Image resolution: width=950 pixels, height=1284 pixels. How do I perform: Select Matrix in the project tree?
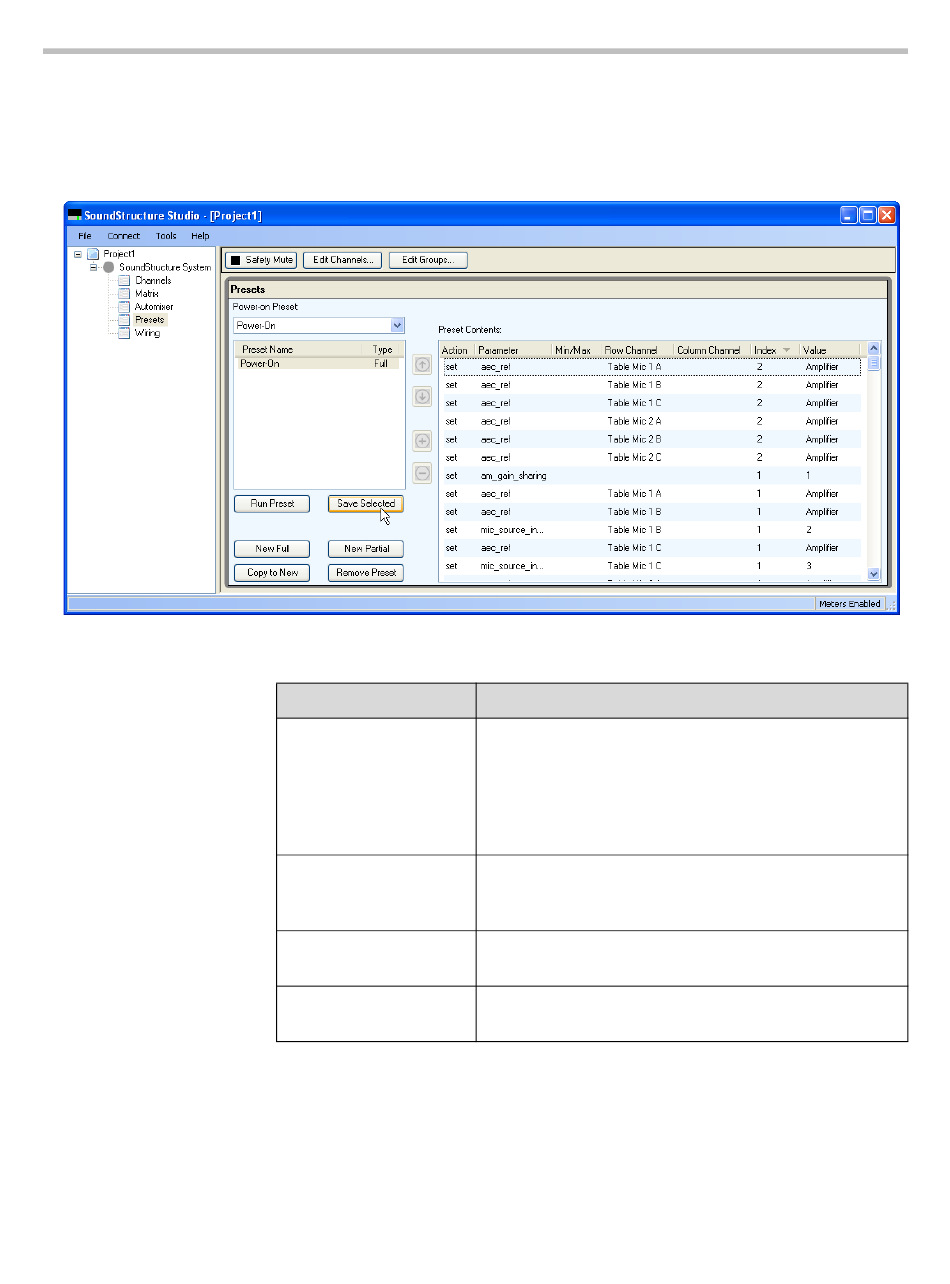pyautogui.click(x=147, y=294)
